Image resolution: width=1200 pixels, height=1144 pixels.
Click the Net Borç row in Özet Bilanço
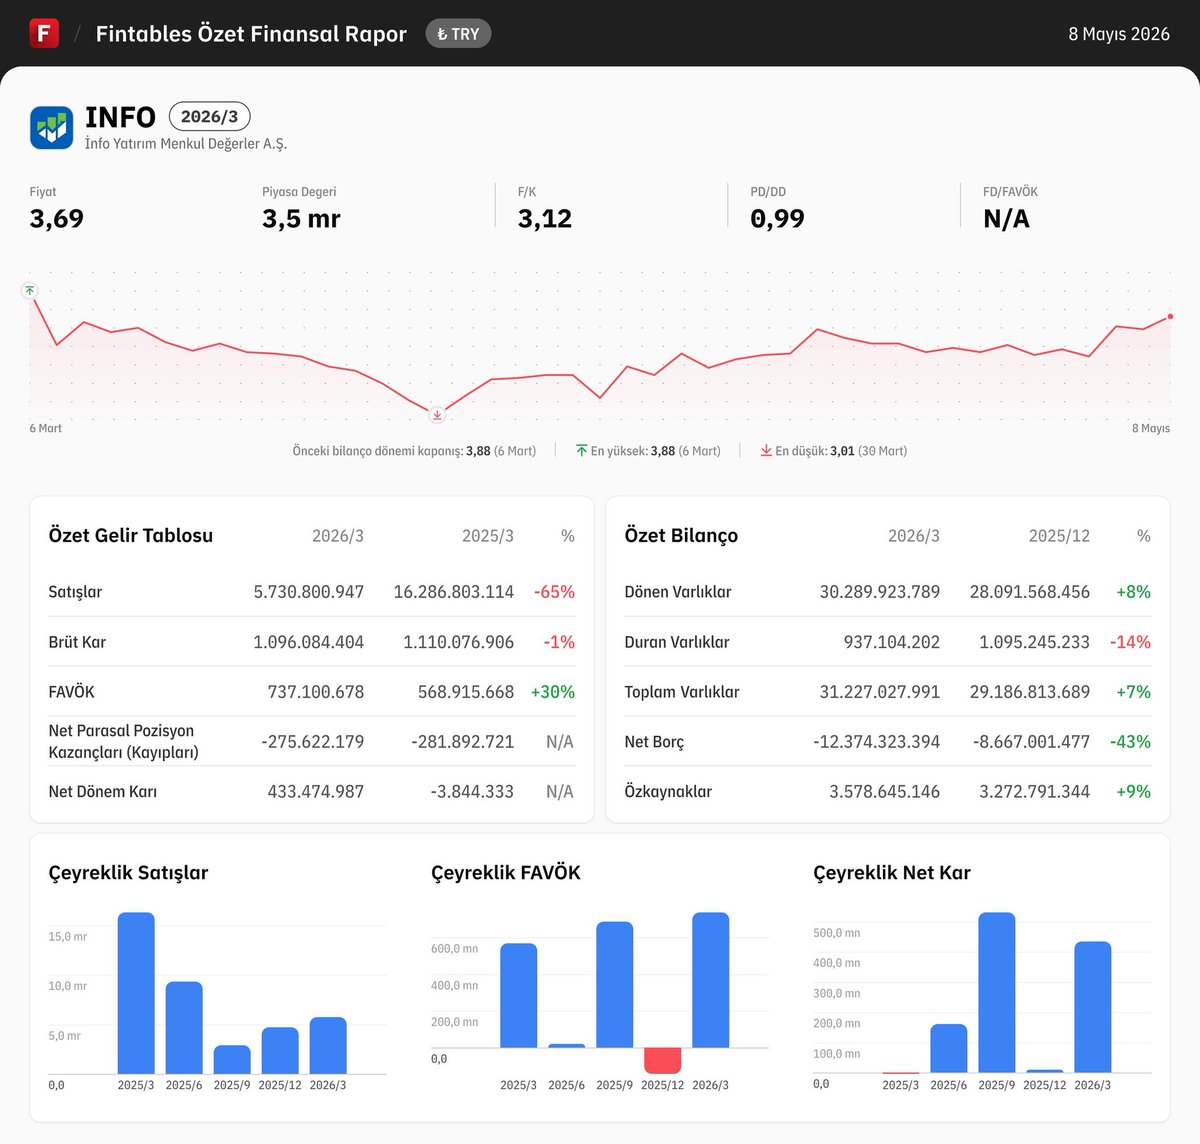[x=888, y=742]
